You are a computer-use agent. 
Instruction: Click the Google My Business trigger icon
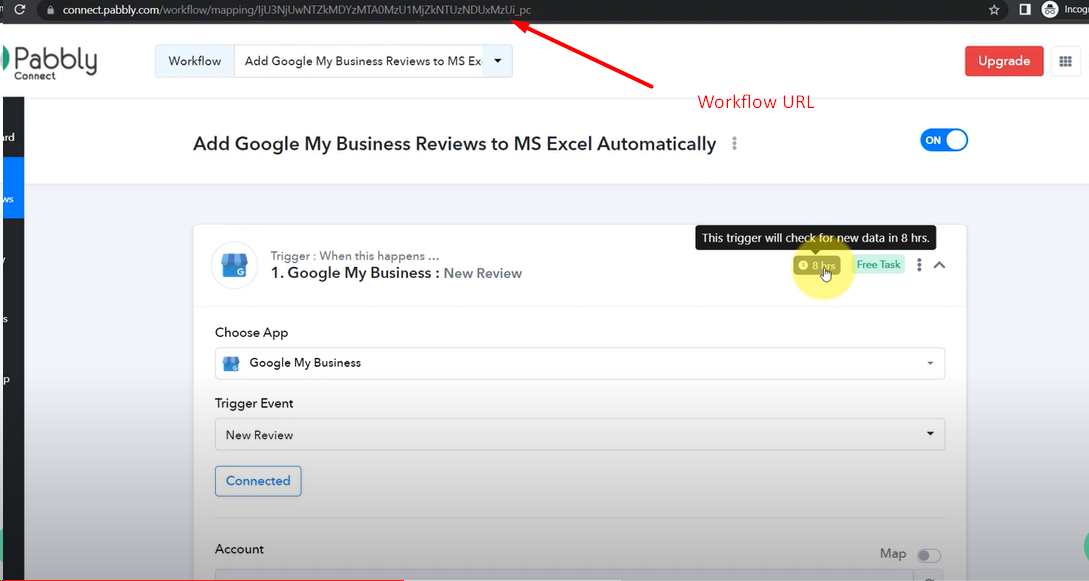click(x=234, y=265)
